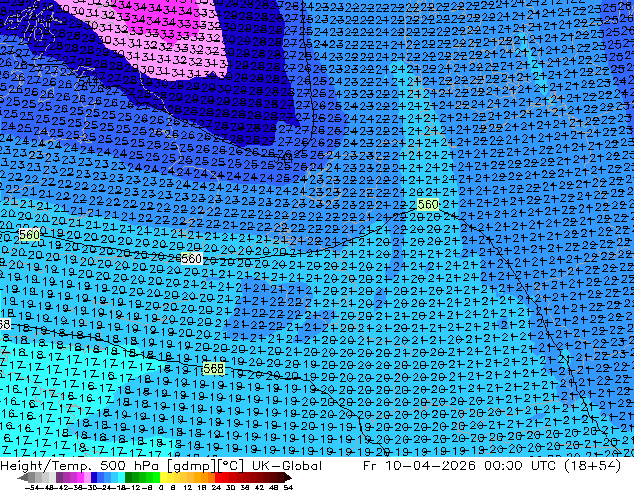Click the dark blue legend swatch near -30
The image size is (634, 490).
click(x=94, y=477)
